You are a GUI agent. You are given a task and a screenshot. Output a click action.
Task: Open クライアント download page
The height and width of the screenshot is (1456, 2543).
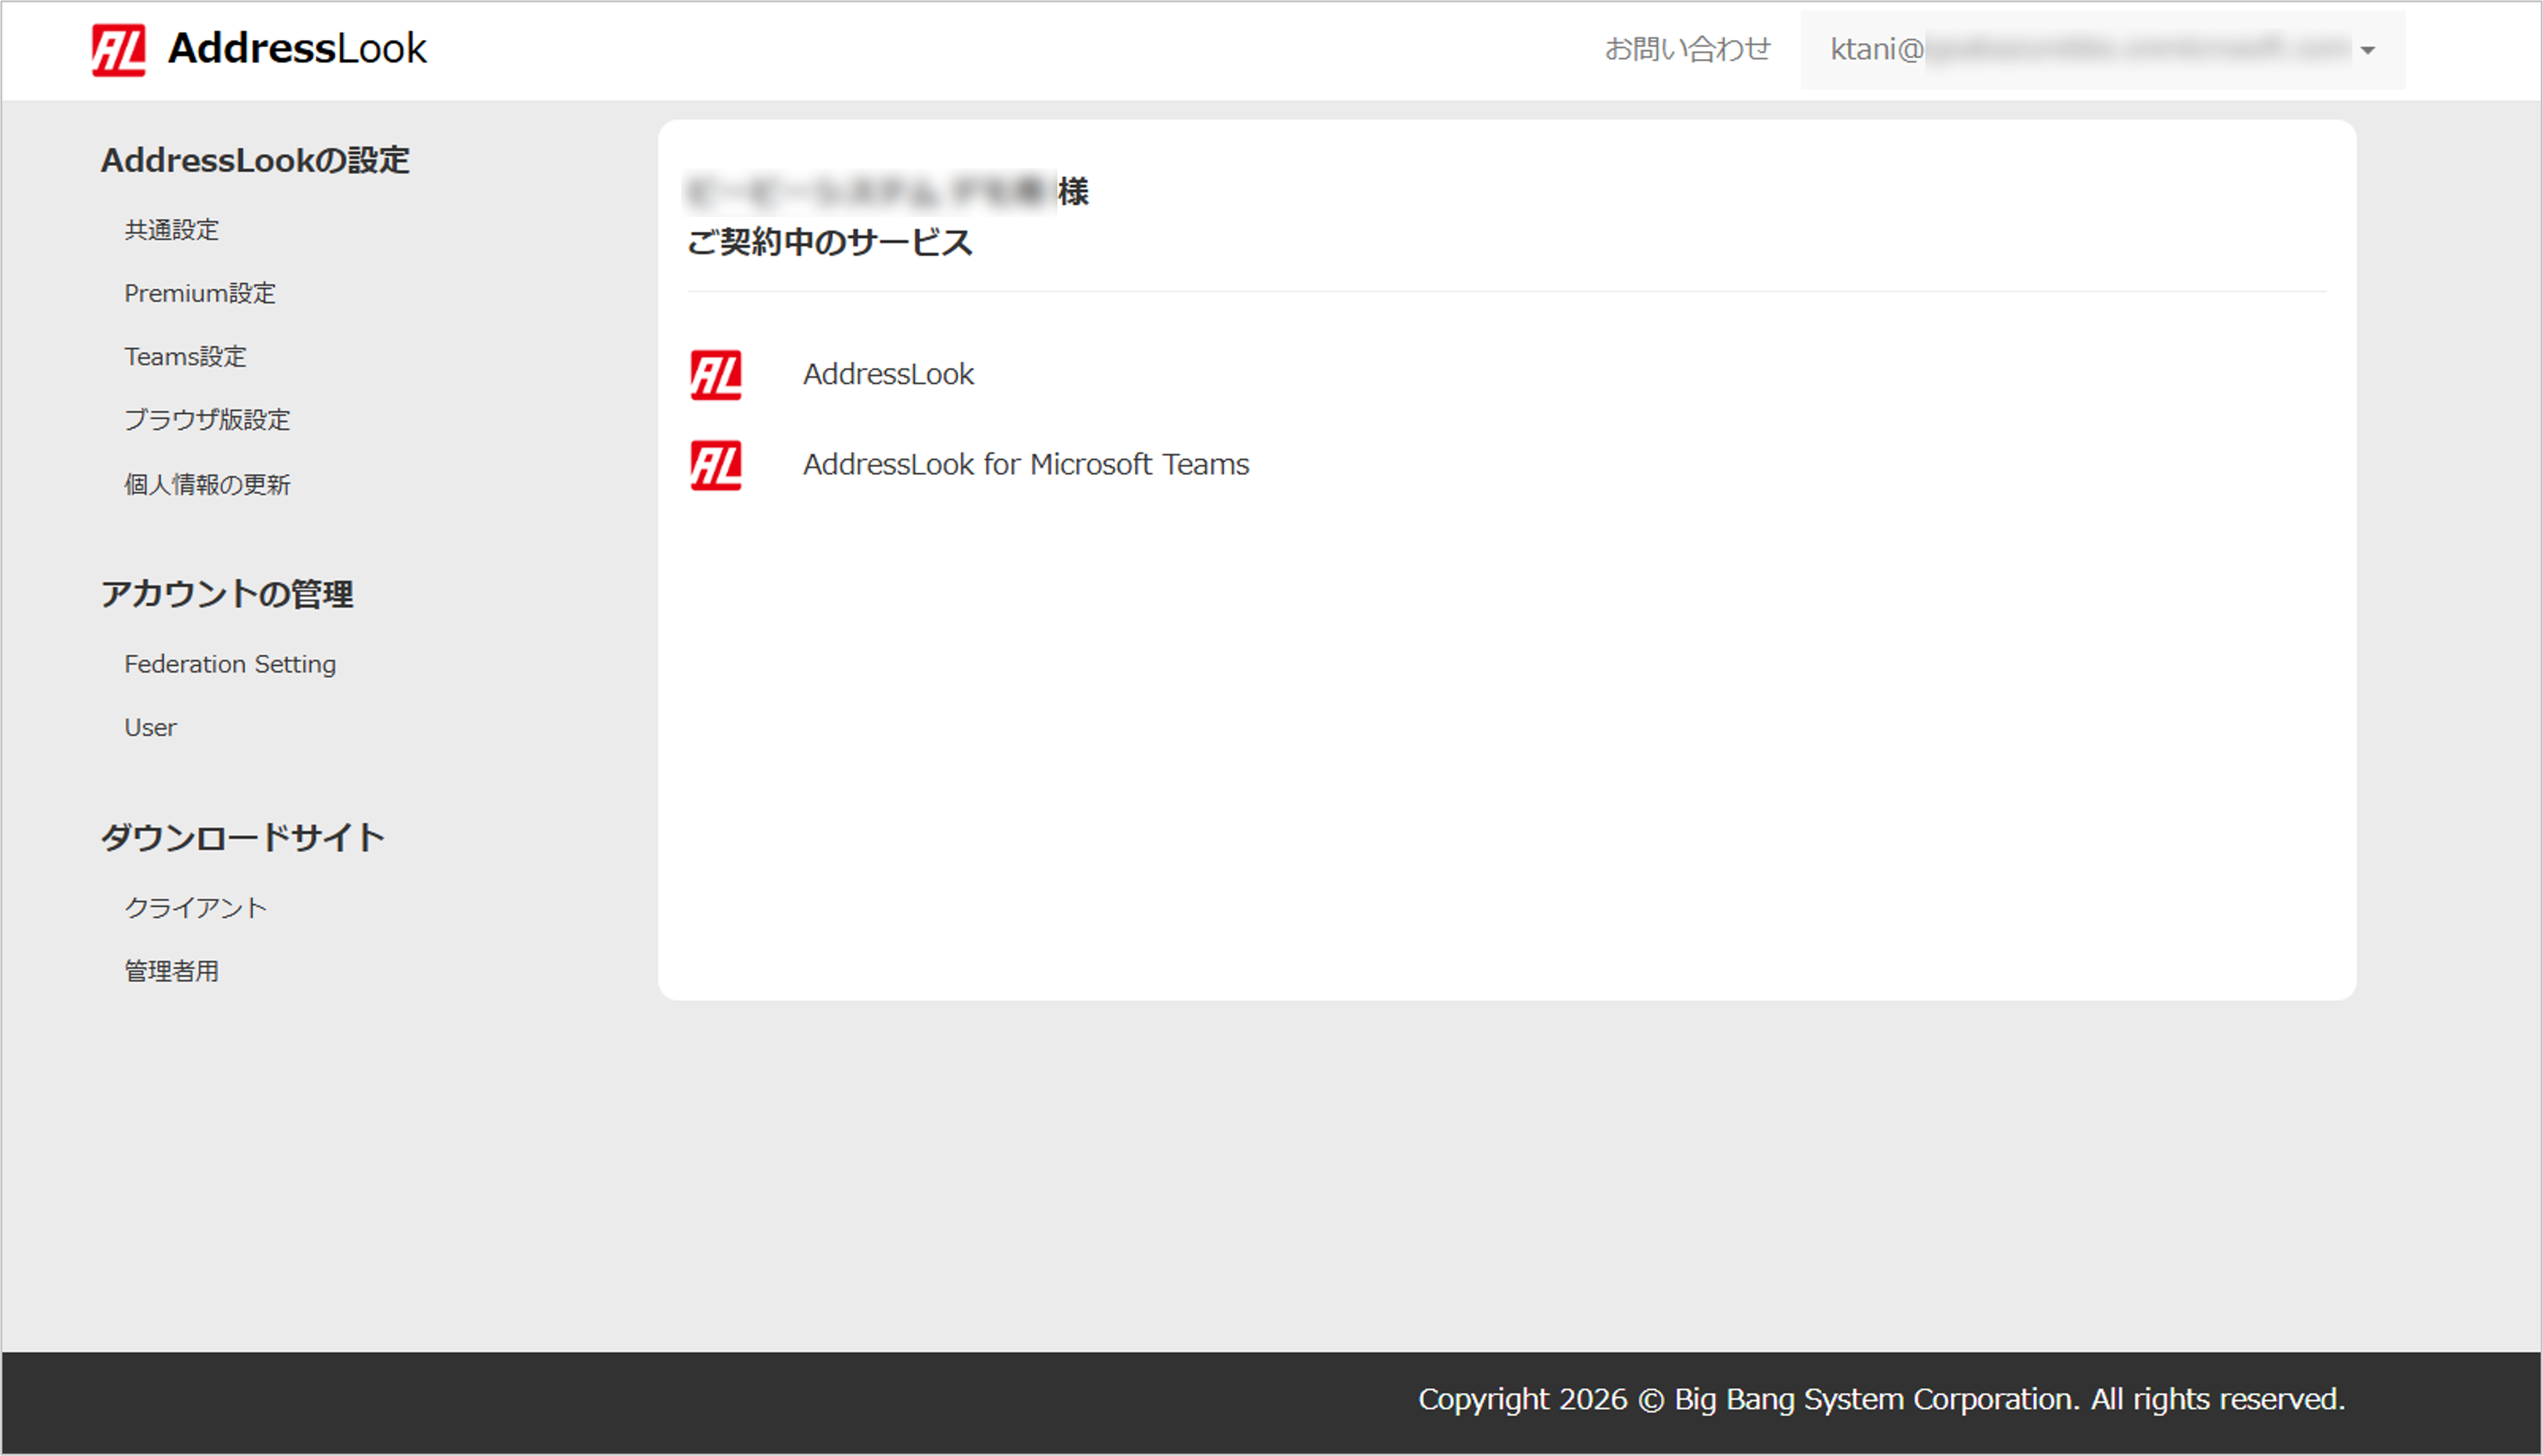click(195, 908)
